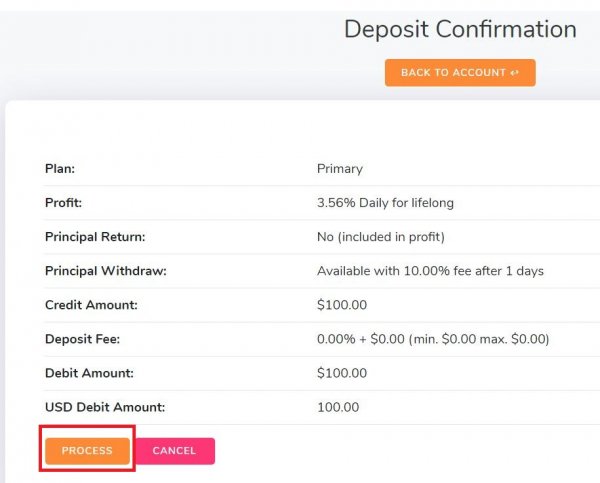
Task: Click the USD Debit Amount label
Action: (105, 407)
